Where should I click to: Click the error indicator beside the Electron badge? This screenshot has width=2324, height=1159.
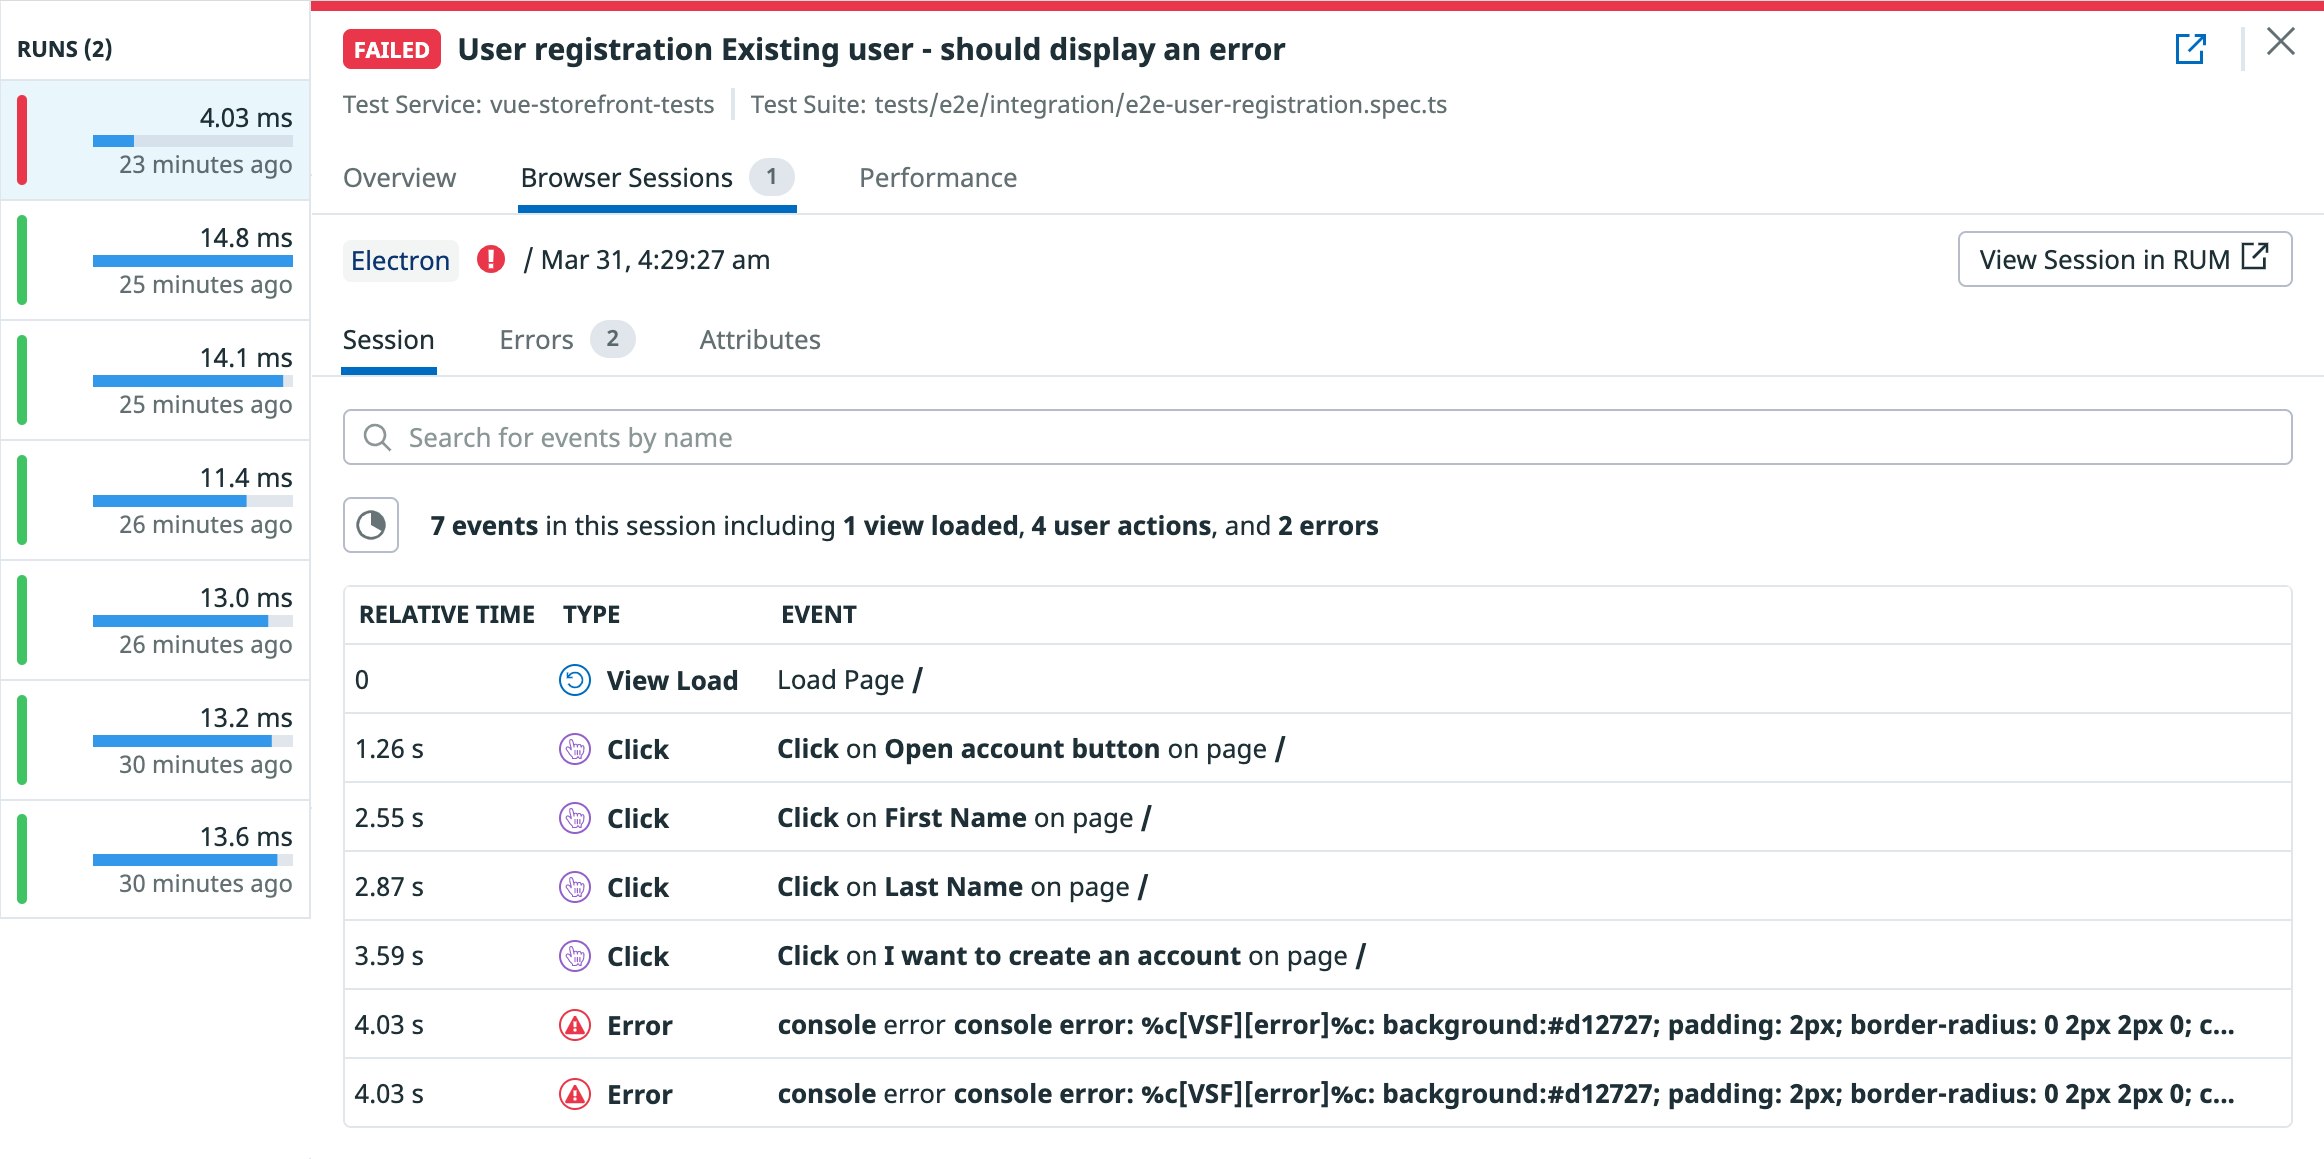coord(491,259)
